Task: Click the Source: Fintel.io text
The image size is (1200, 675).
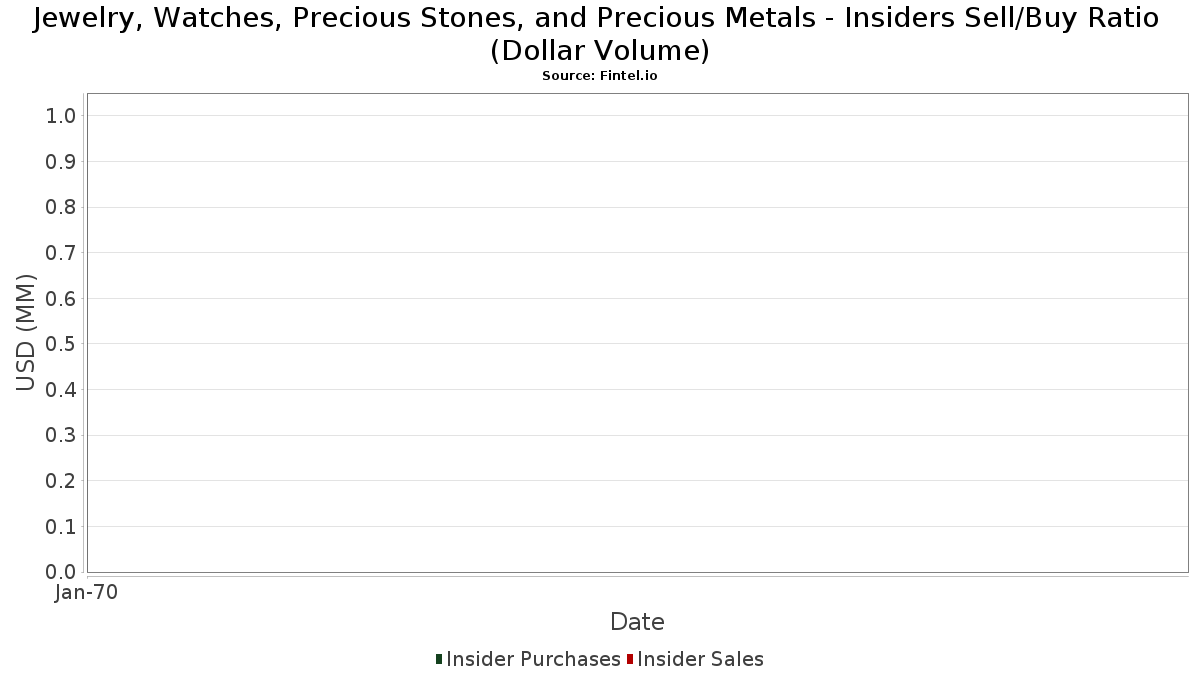Action: pyautogui.click(x=600, y=76)
